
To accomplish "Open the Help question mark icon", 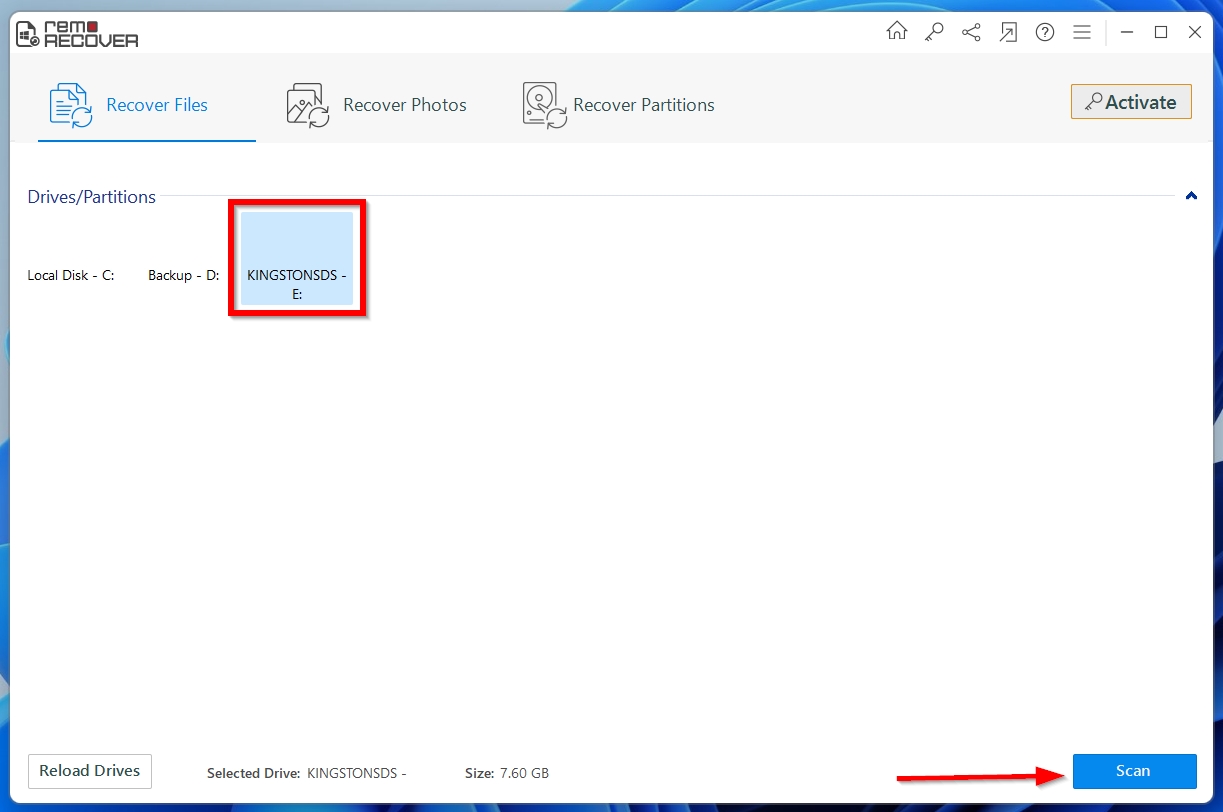I will pos(1045,32).
